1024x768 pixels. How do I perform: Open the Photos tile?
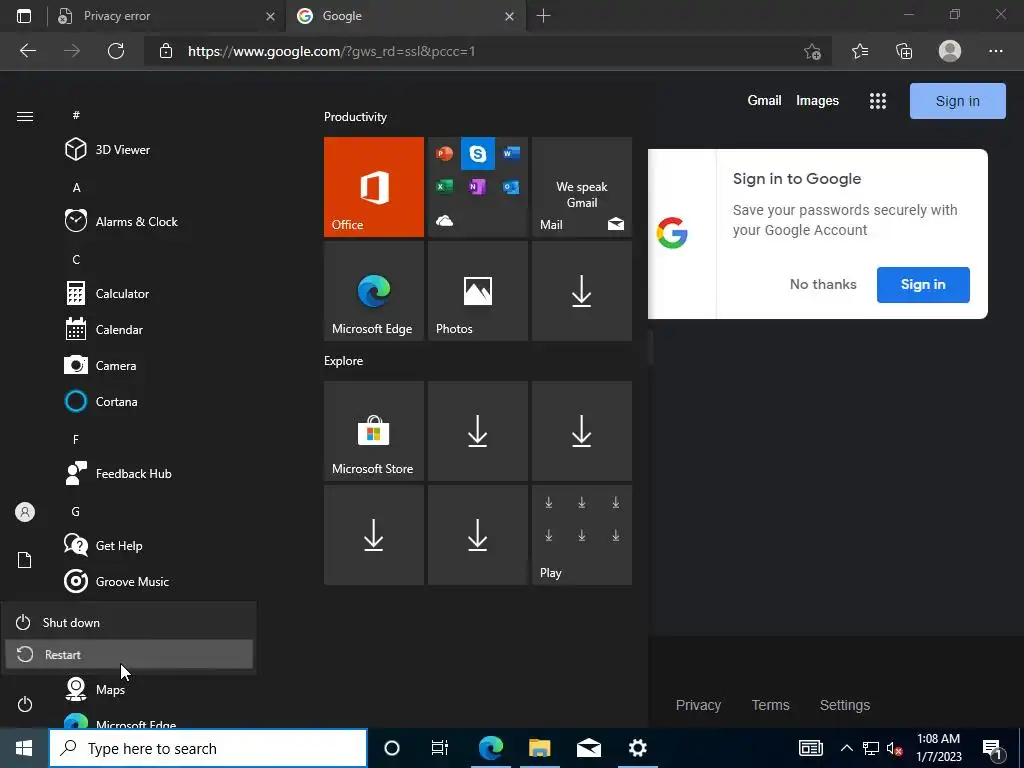[477, 291]
